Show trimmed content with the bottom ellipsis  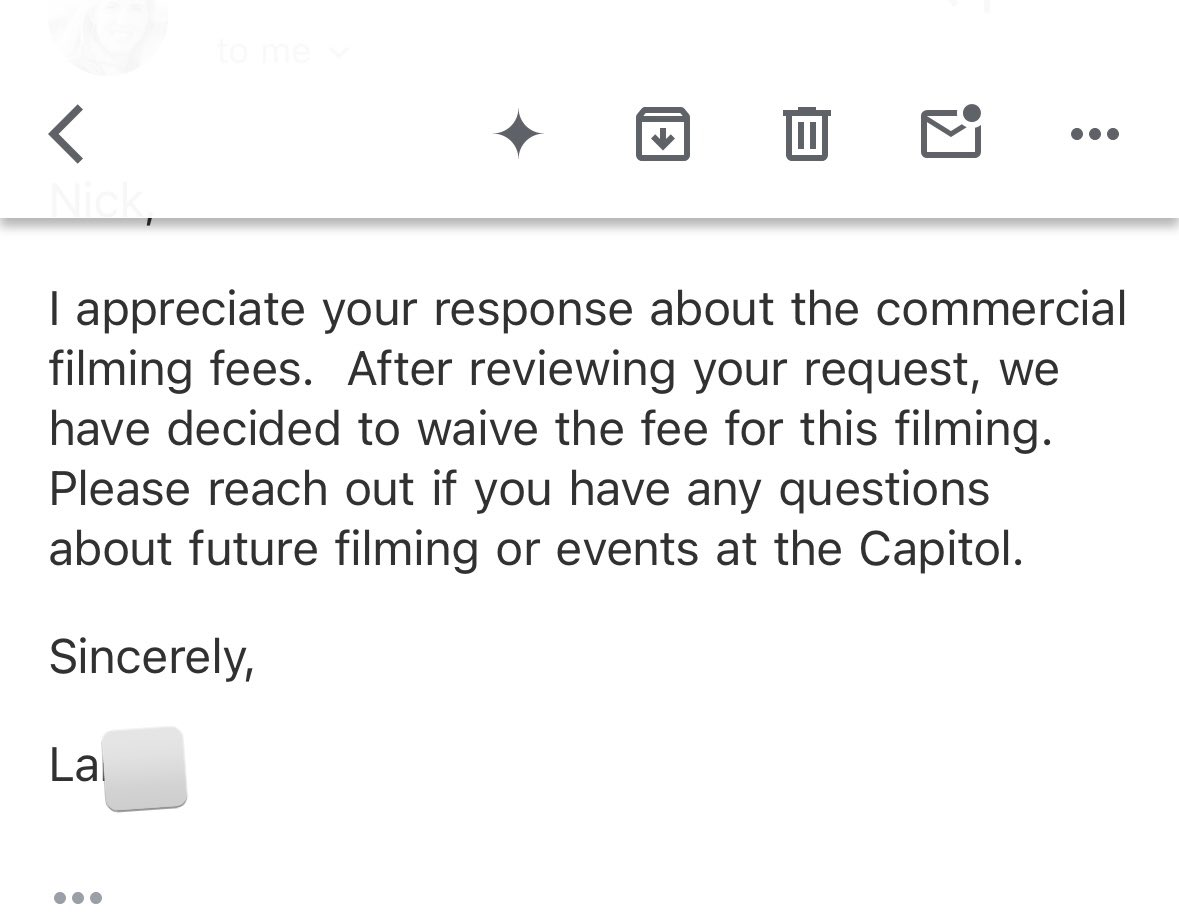(77, 898)
